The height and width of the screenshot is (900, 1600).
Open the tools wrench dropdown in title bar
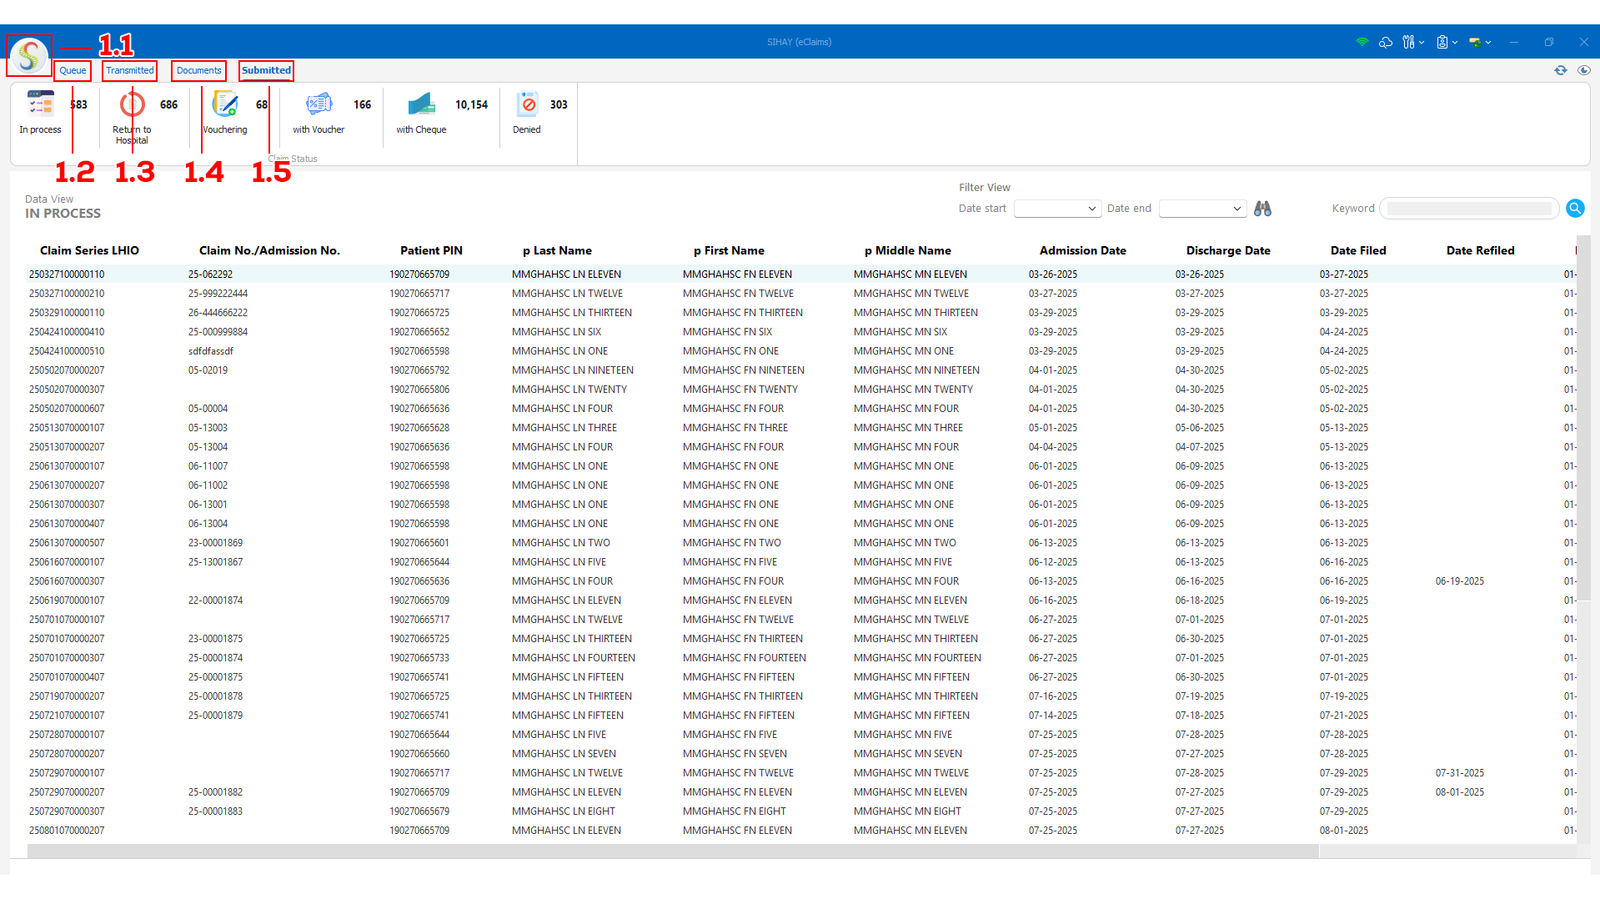click(x=1412, y=42)
